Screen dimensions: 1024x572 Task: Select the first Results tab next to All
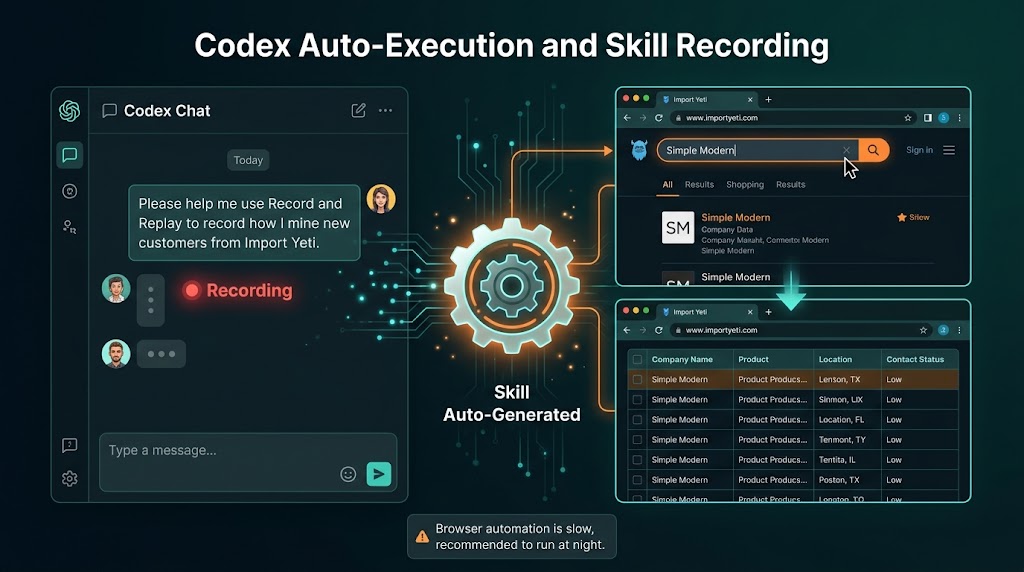coord(699,185)
